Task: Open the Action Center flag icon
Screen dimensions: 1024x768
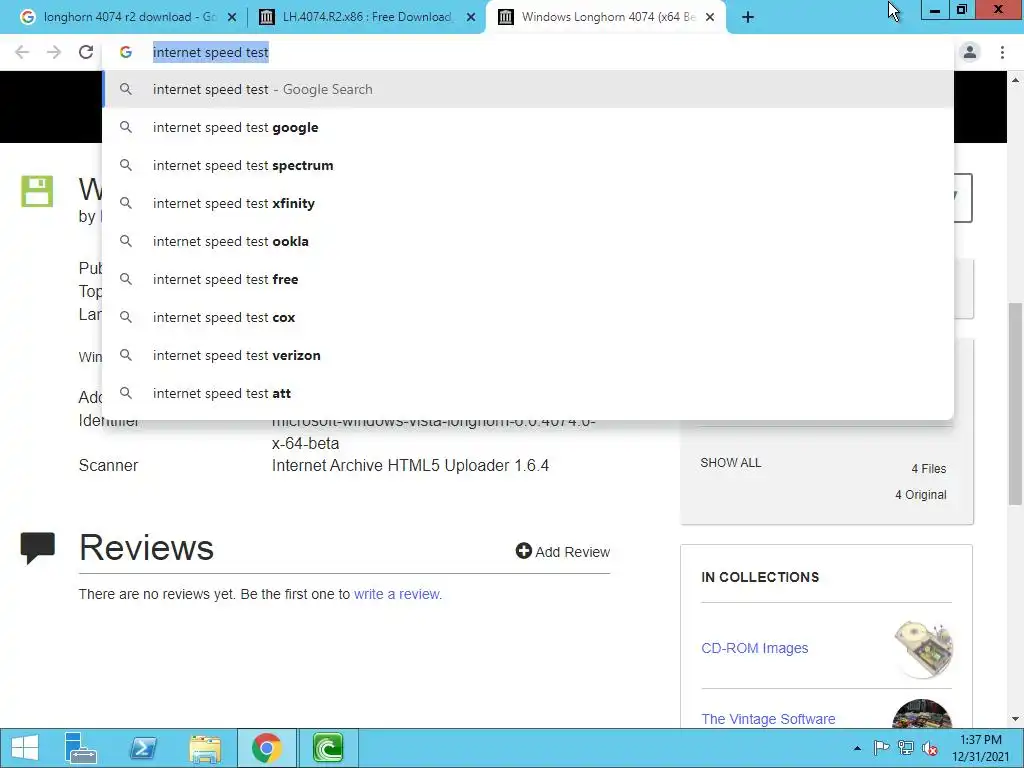Action: click(x=881, y=748)
